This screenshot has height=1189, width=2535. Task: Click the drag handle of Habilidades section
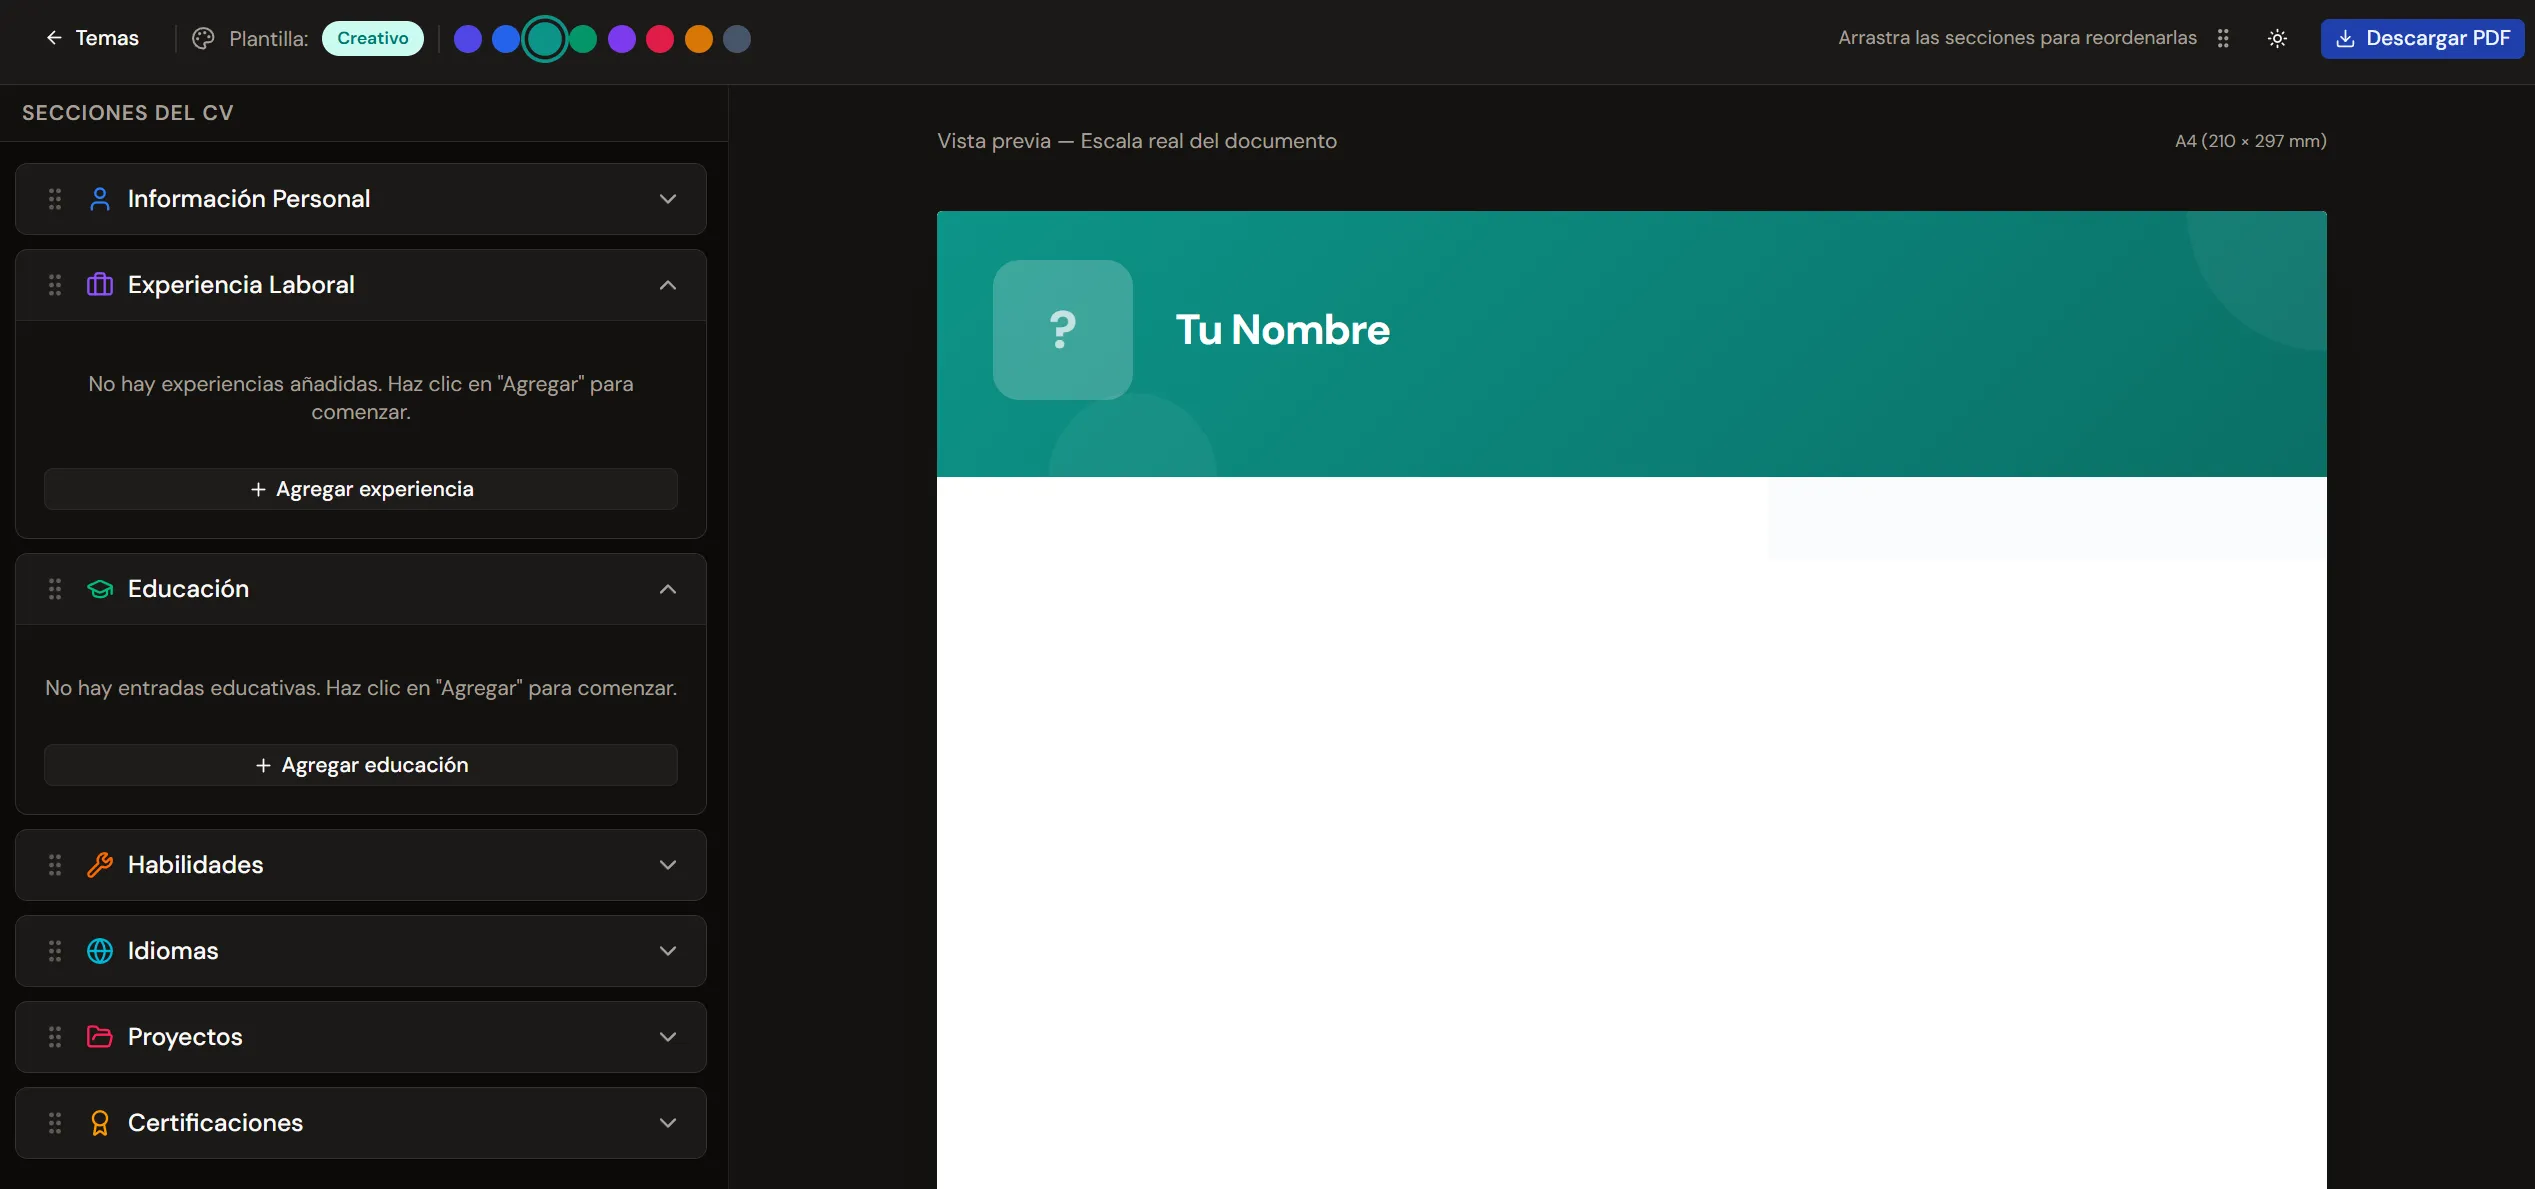tap(55, 864)
